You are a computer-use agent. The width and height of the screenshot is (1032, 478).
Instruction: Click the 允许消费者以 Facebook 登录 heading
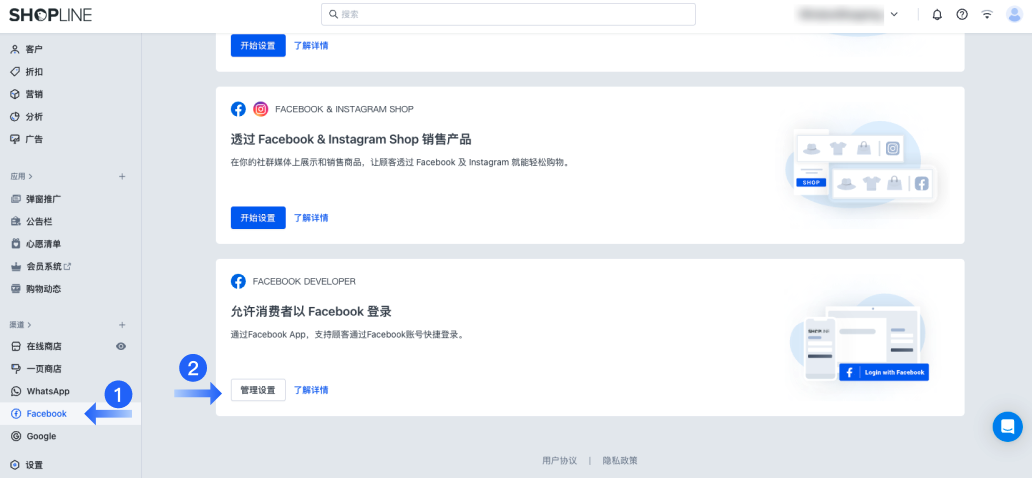pos(311,311)
